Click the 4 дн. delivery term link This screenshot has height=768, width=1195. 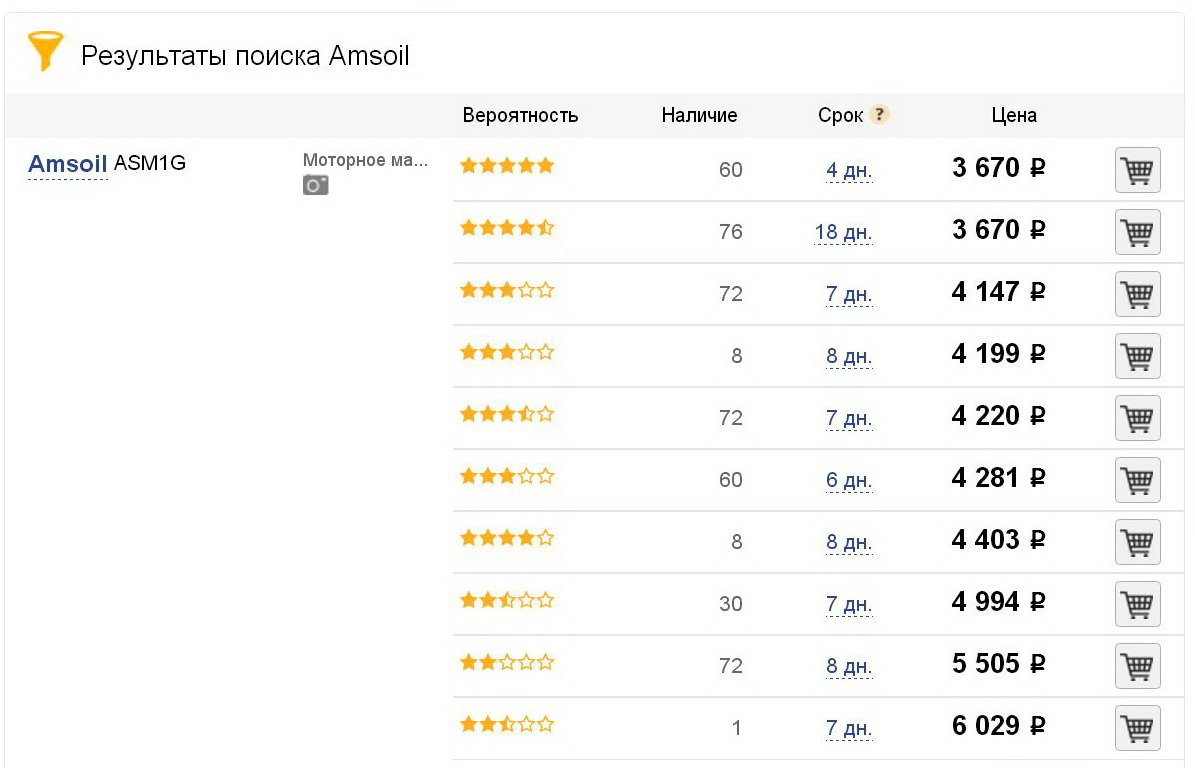848,170
